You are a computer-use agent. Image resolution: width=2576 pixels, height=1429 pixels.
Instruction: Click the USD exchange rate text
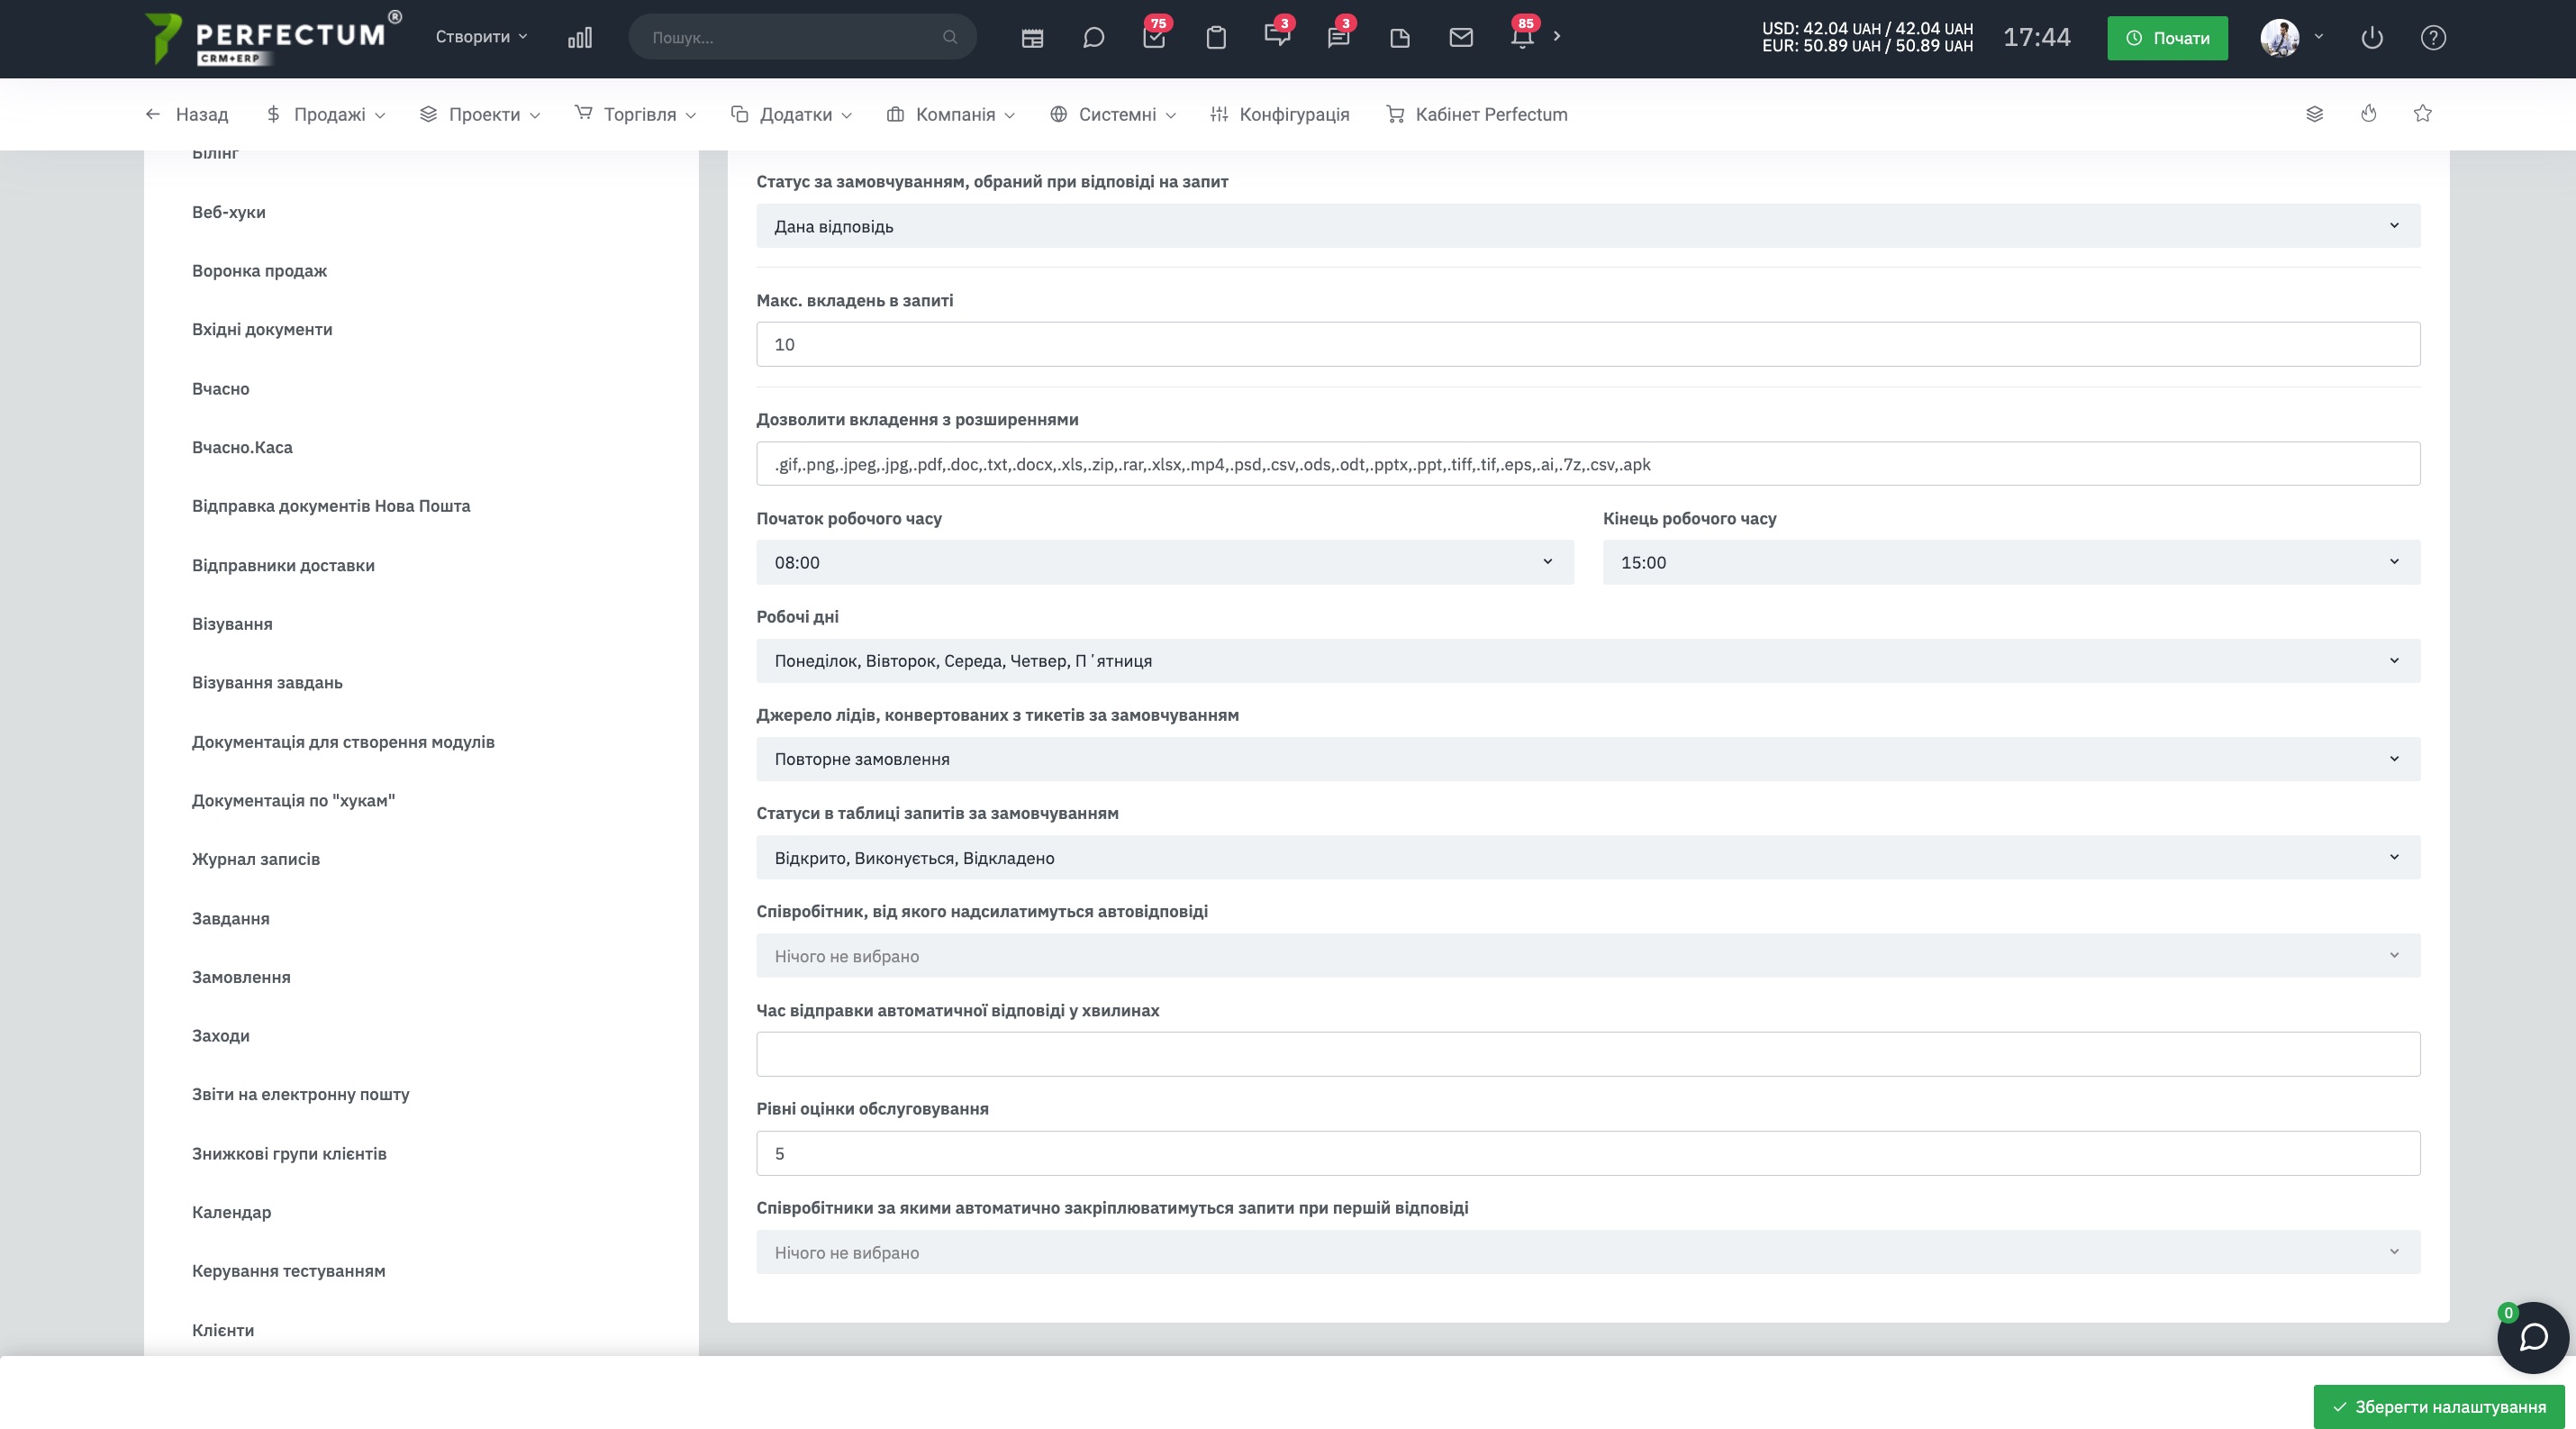pyautogui.click(x=1867, y=28)
